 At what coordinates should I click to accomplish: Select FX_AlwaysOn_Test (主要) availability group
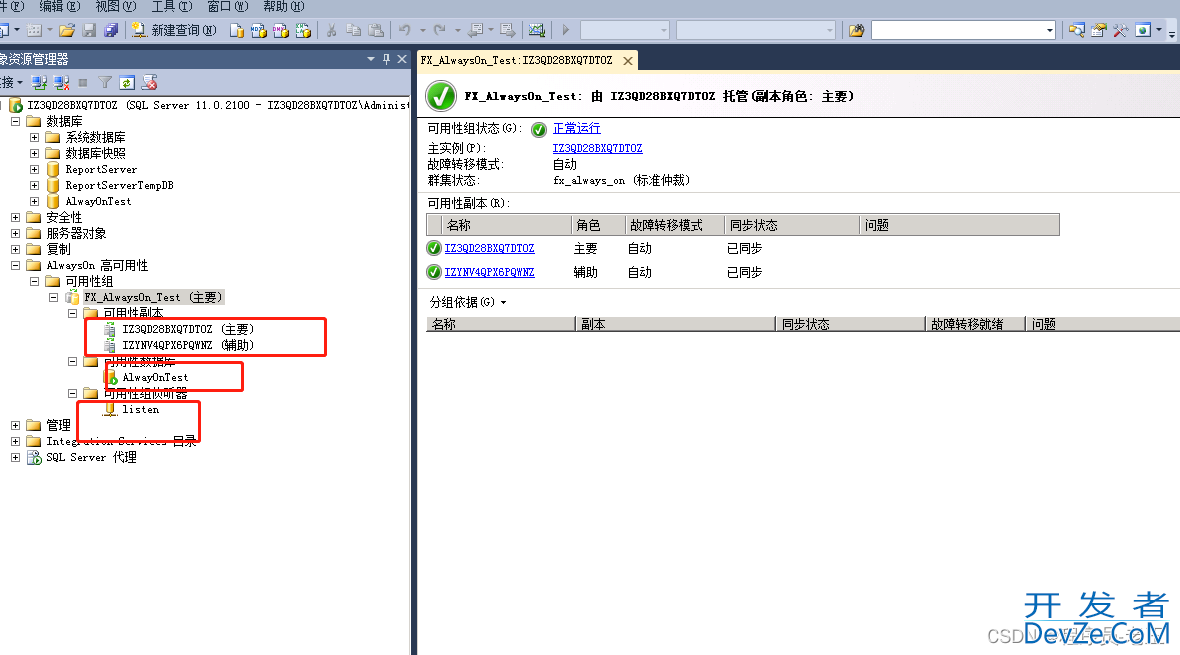coord(153,297)
